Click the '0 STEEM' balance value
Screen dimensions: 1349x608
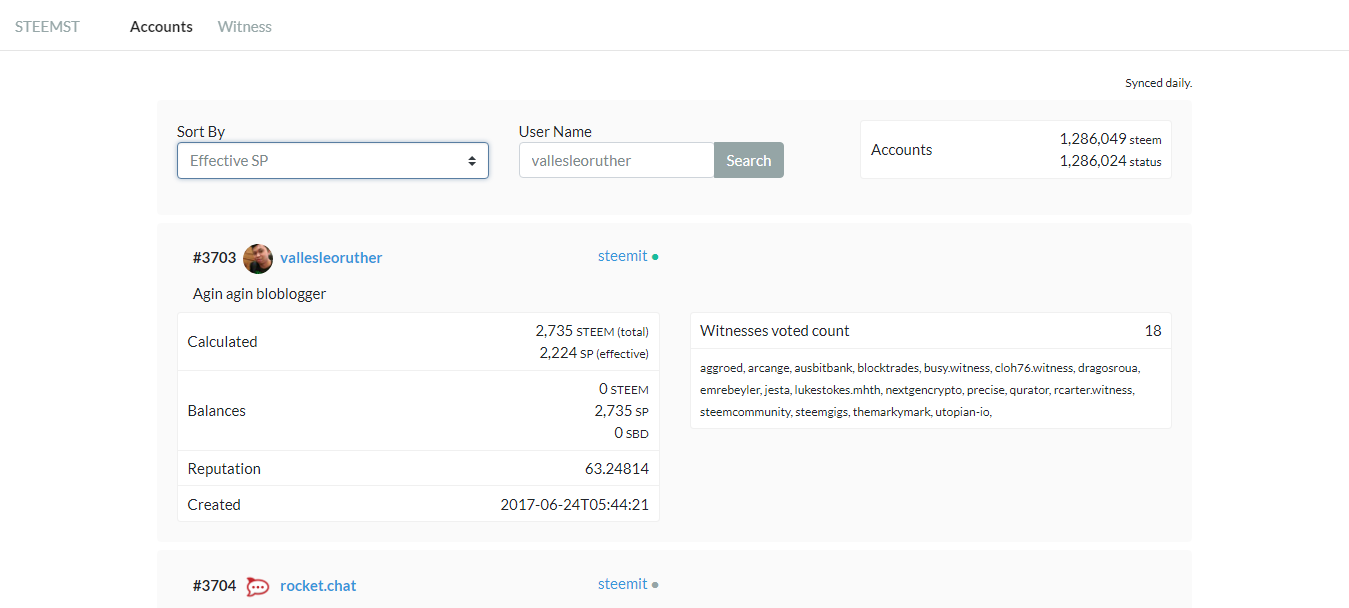coord(624,389)
